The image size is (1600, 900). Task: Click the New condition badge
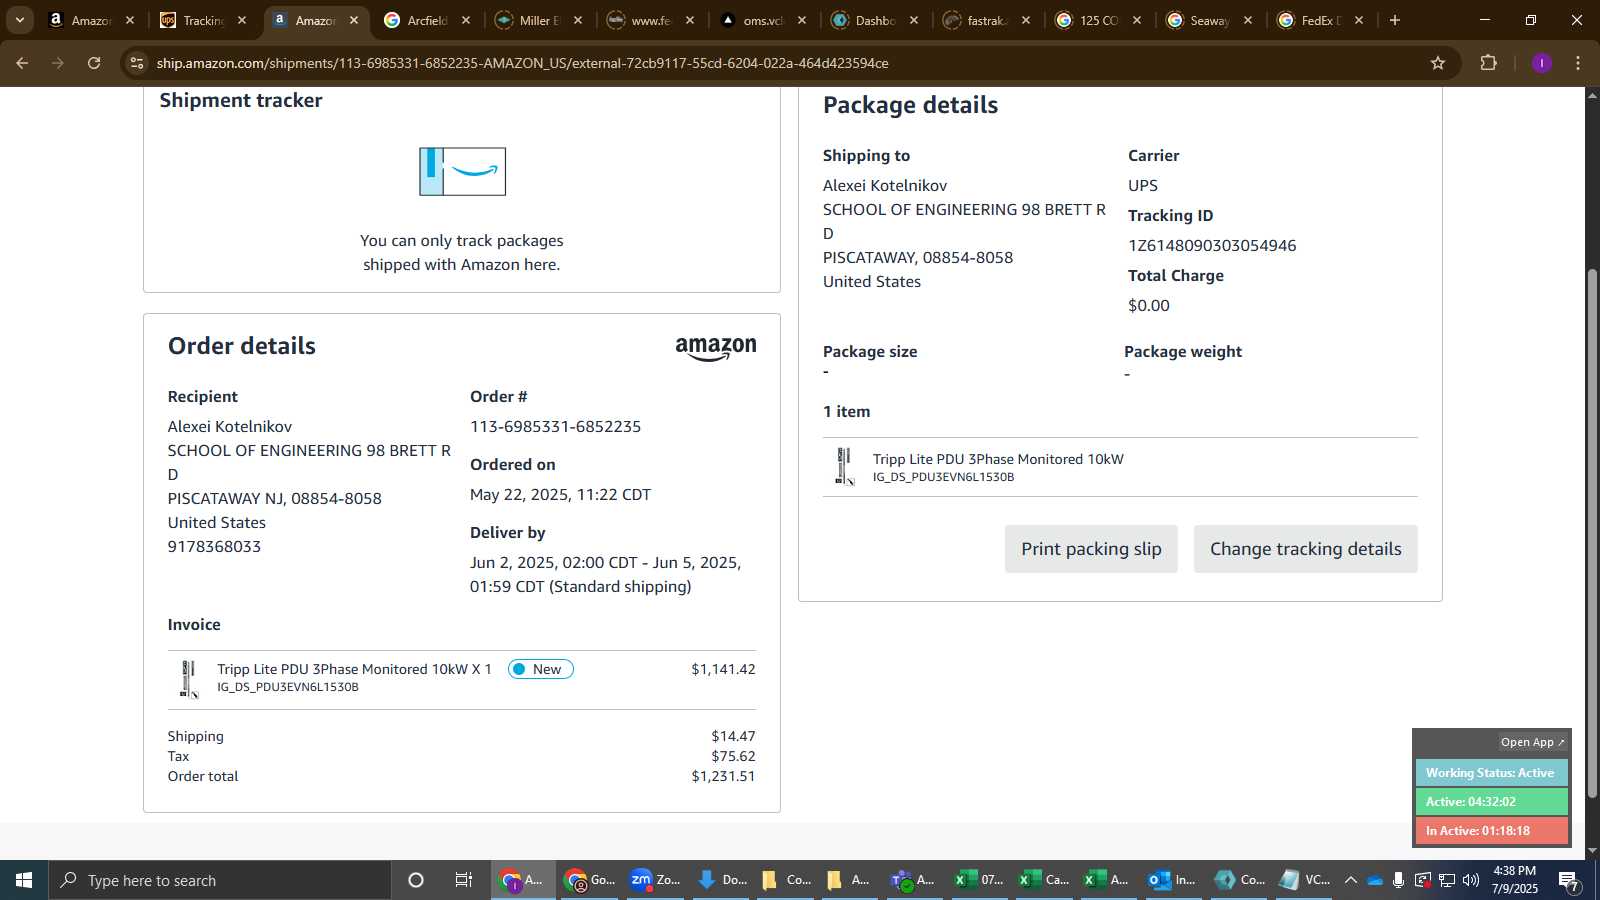[x=540, y=669]
